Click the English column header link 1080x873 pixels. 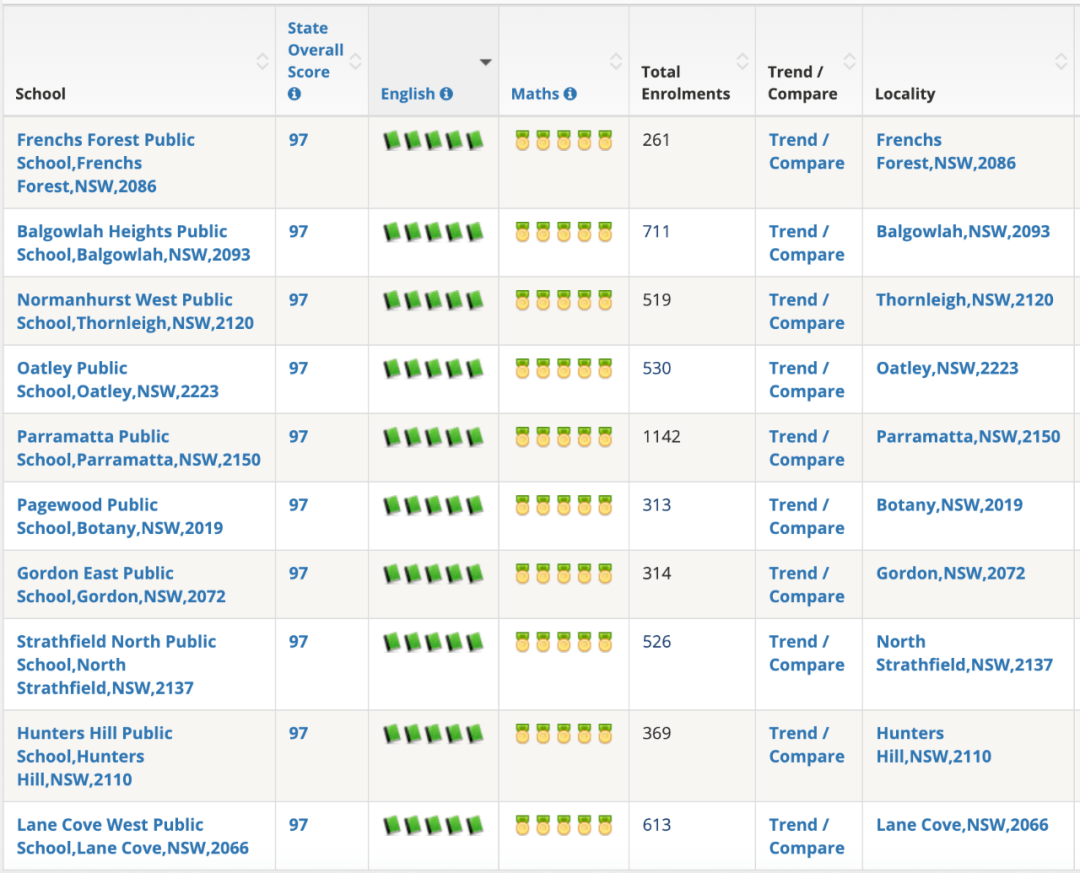click(408, 94)
